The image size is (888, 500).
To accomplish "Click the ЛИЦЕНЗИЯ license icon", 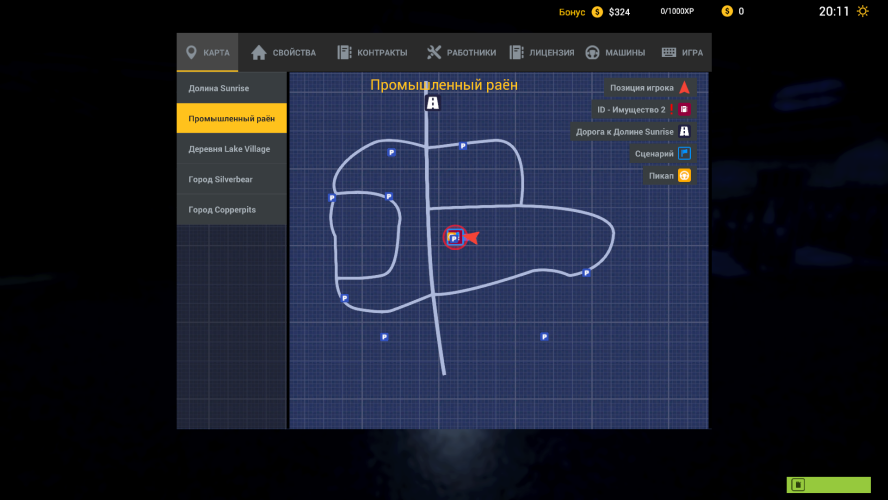I will (517, 53).
